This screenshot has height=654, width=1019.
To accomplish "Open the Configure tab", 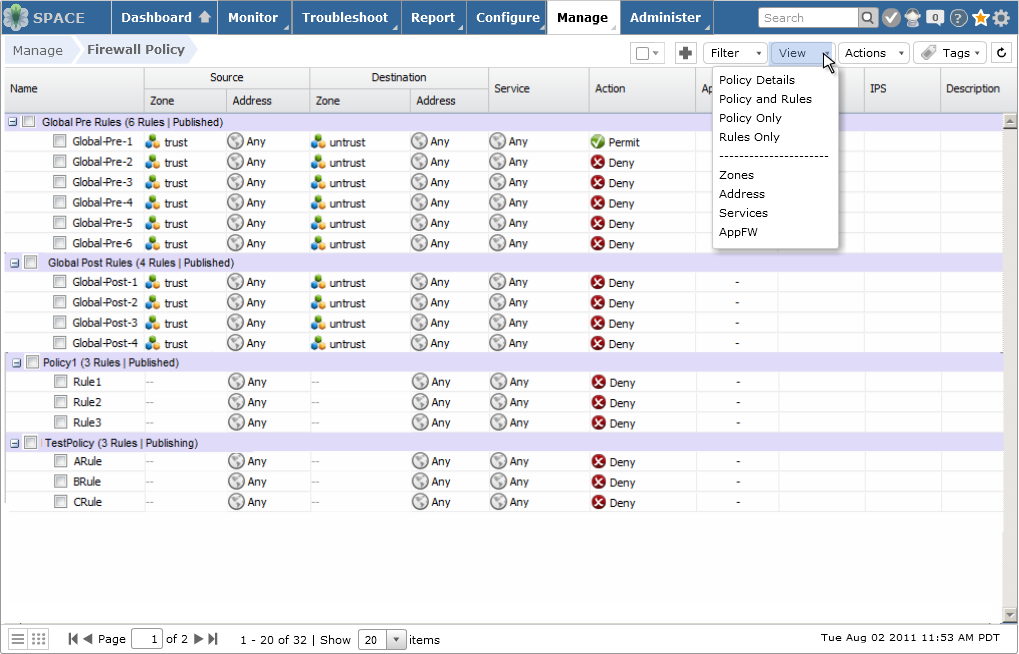I will coord(507,18).
